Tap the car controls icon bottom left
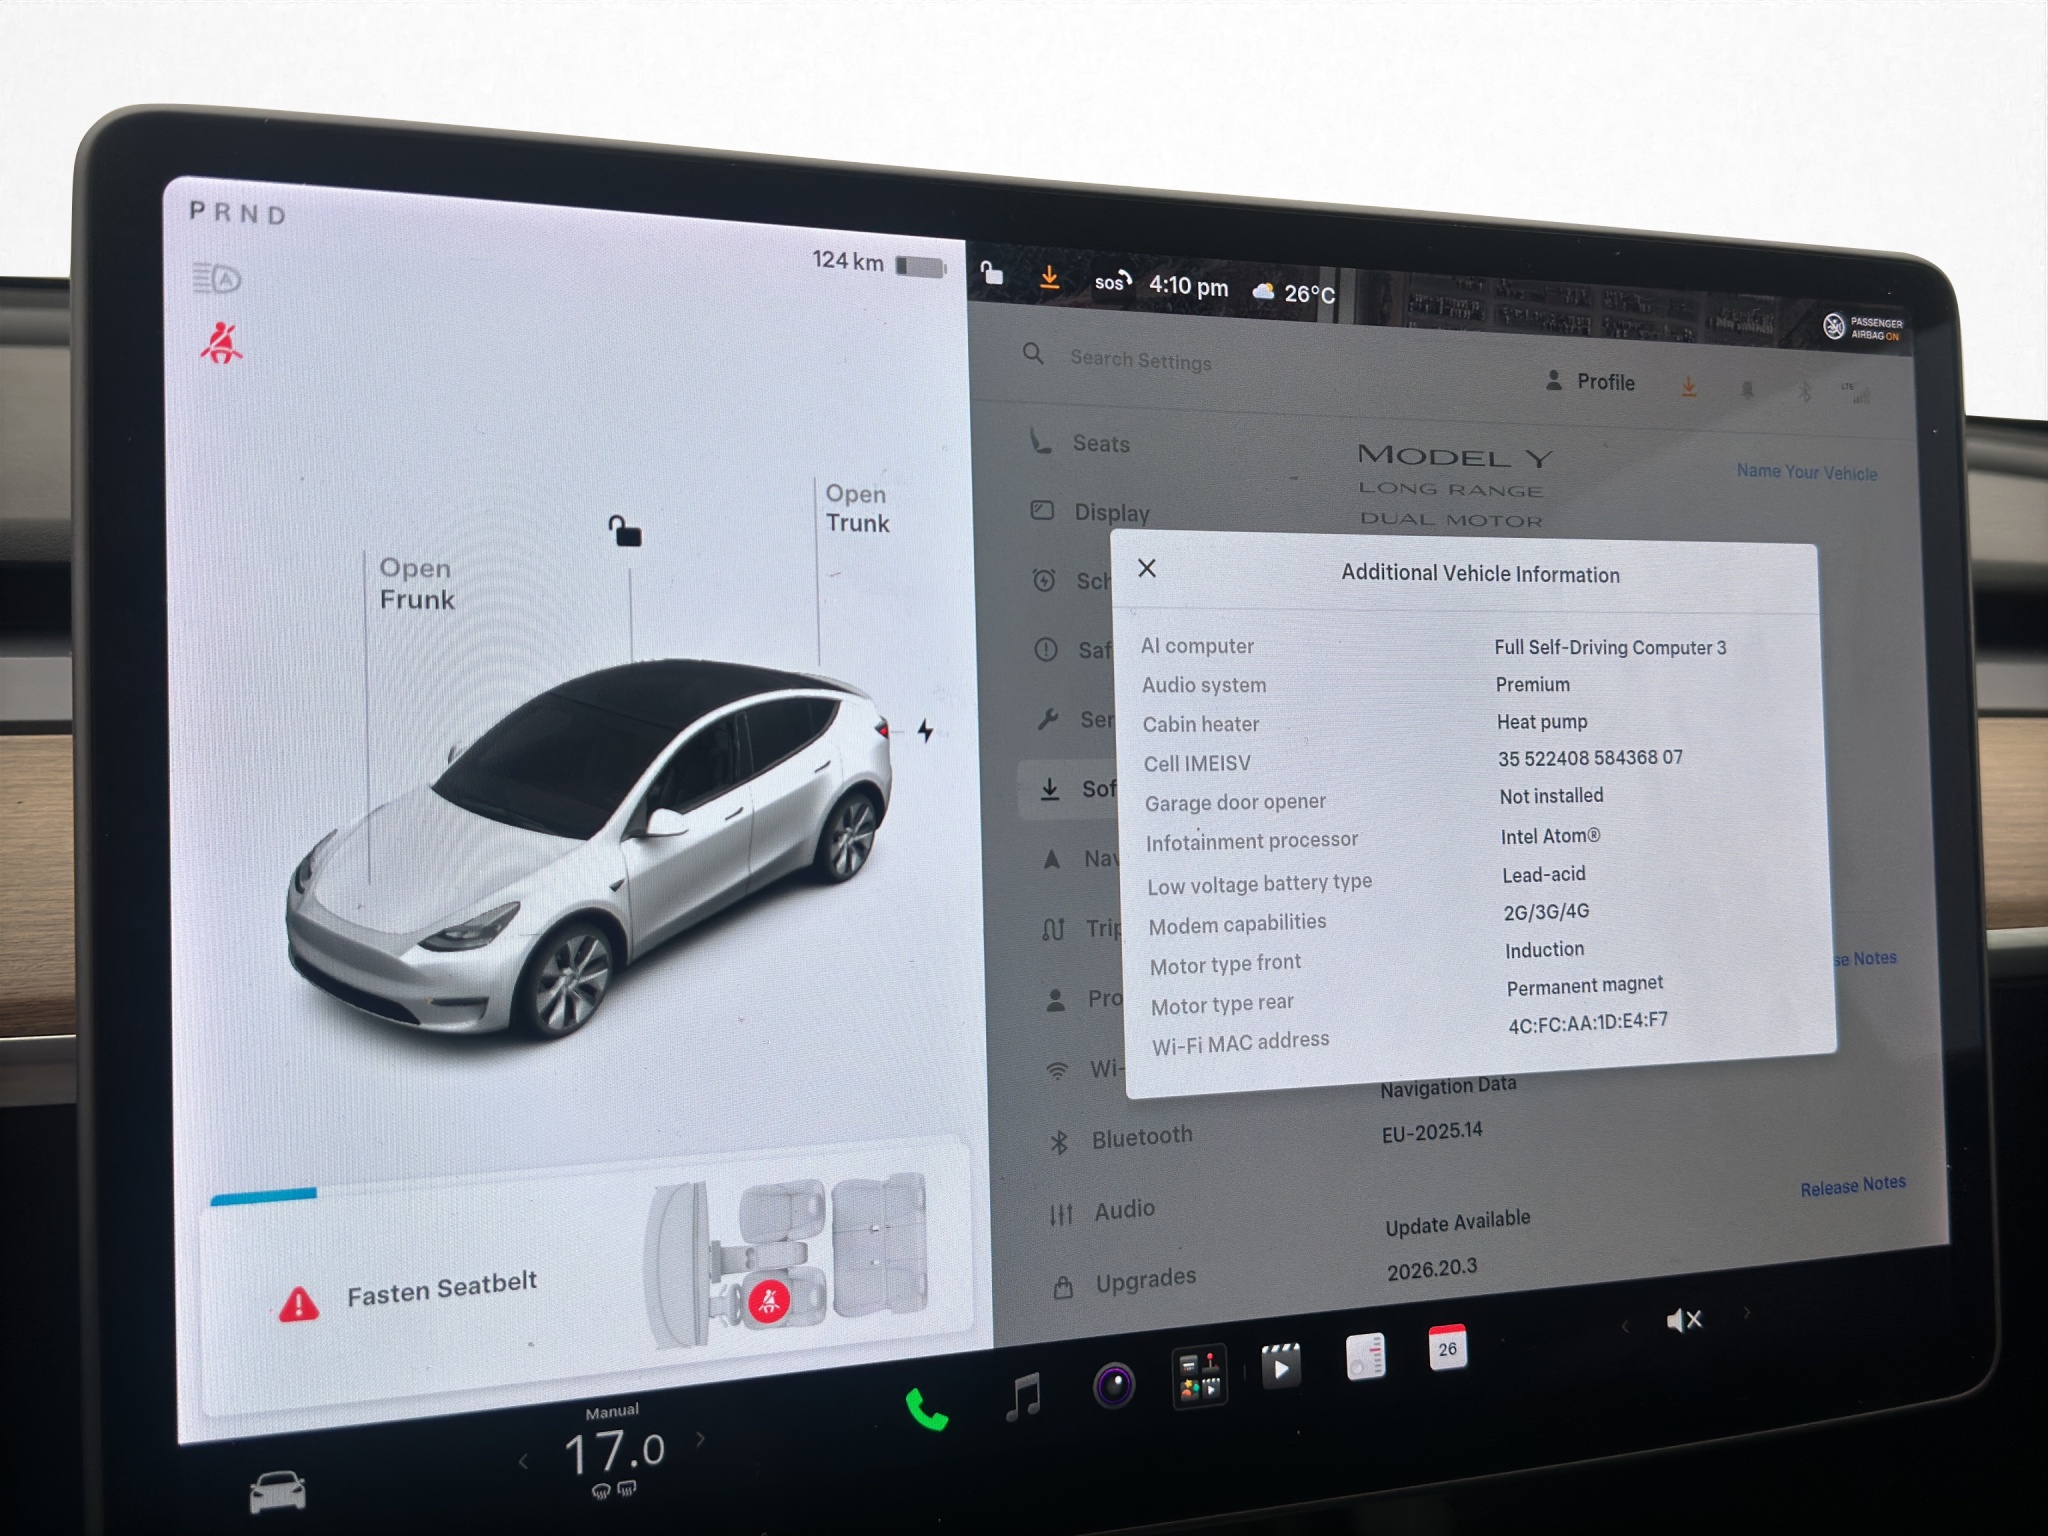Viewport: 2048px width, 1536px height. pos(277,1492)
